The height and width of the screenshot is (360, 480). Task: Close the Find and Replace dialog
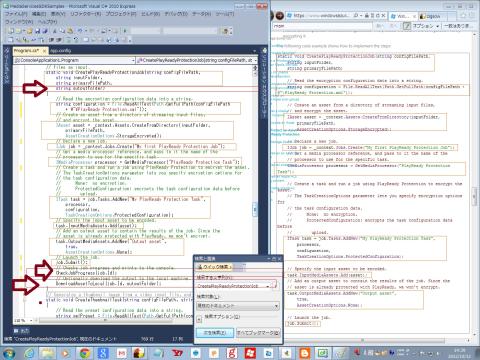pos(279,258)
